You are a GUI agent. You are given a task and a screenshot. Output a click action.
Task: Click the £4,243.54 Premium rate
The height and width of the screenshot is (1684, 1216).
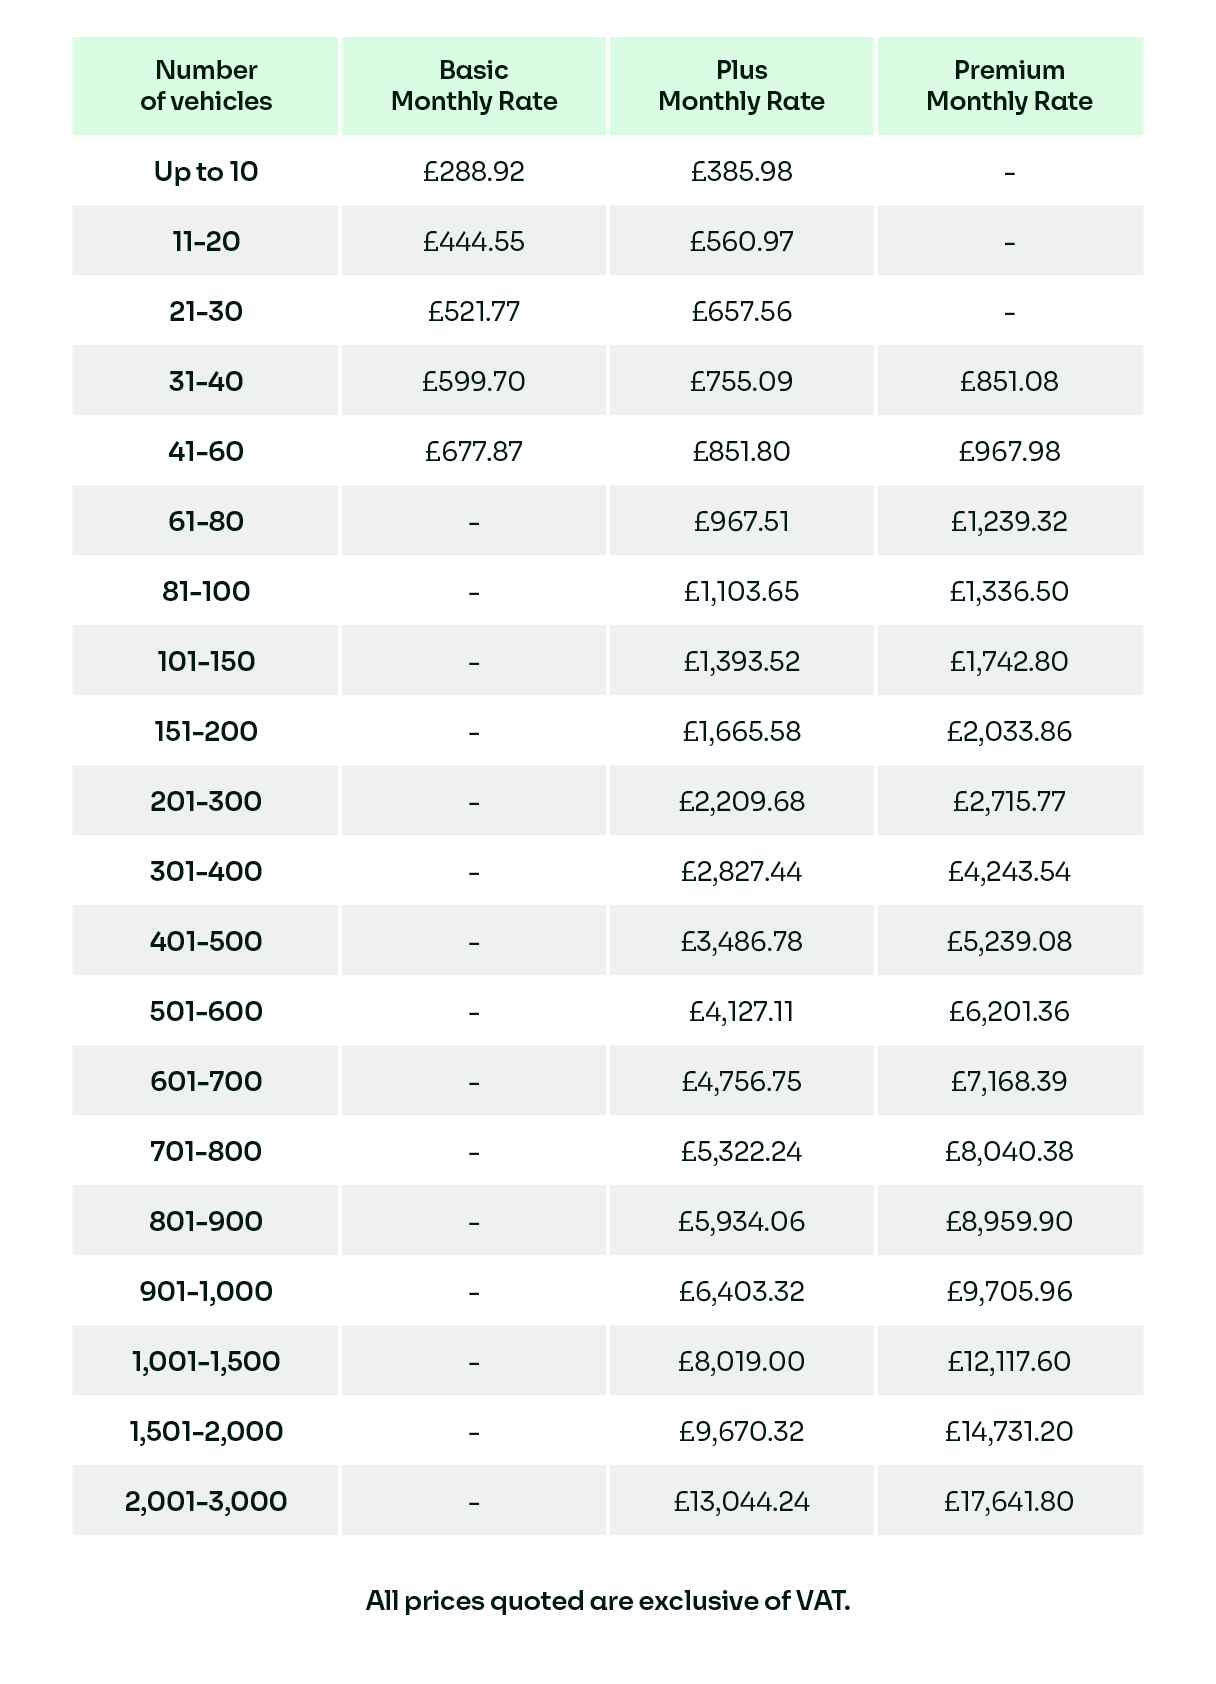click(1009, 872)
